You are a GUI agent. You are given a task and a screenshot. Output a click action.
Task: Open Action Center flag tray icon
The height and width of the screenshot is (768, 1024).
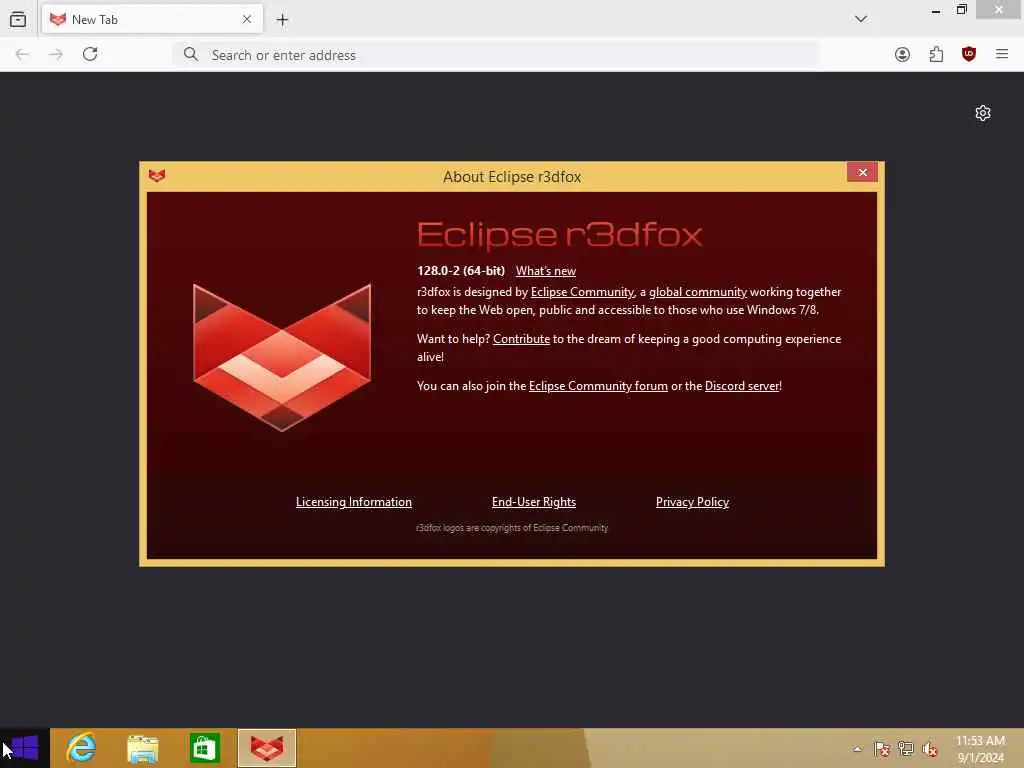click(882, 748)
